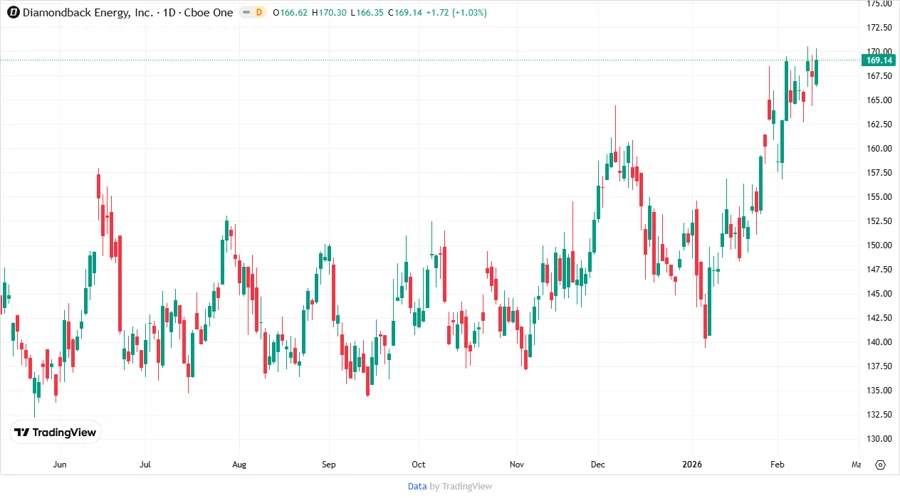
Task: Click the 150.00 price axis label
Action: 879,245
